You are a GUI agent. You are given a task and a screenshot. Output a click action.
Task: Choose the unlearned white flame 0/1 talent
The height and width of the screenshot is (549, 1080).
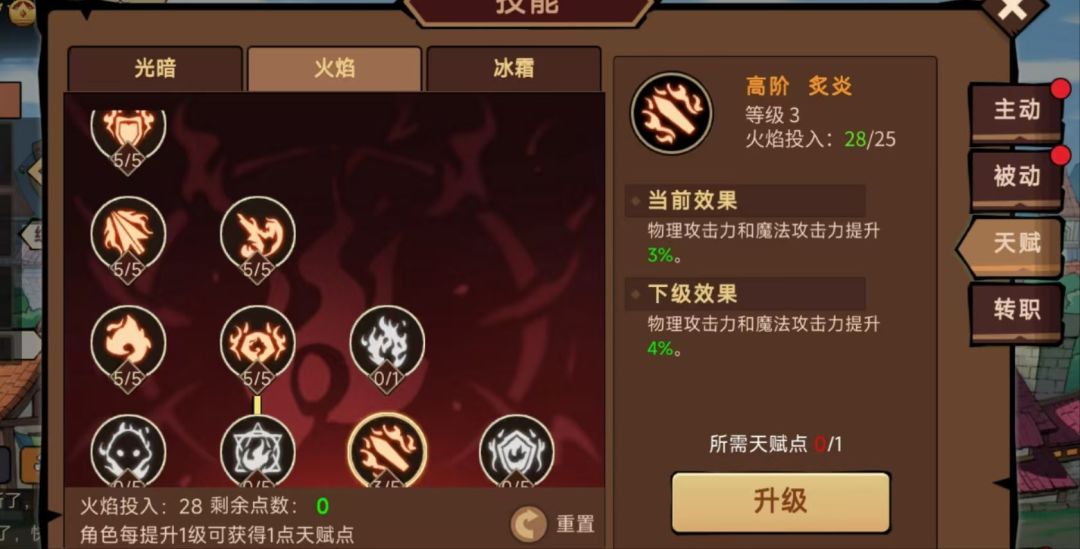click(387, 343)
